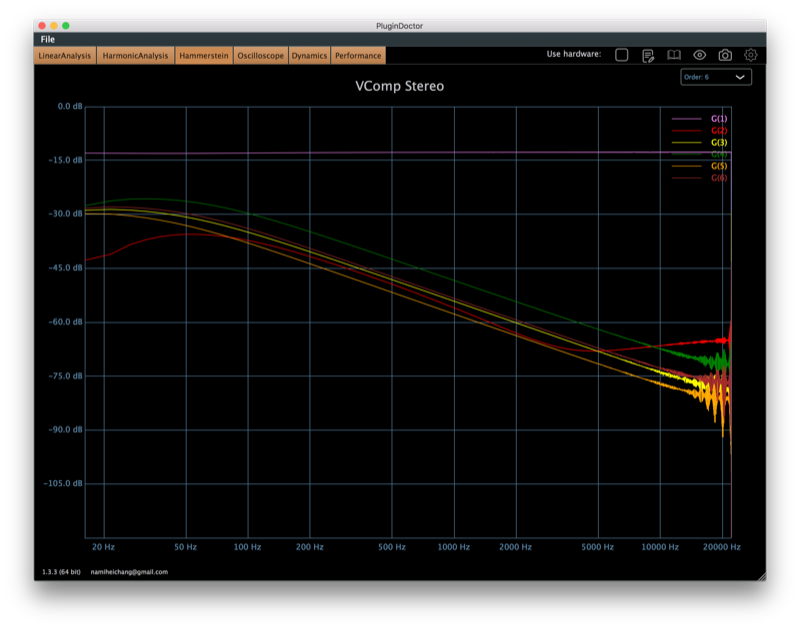This screenshot has height=629, width=800.
Task: Click the -30.0 dB axis label
Action: 65,214
